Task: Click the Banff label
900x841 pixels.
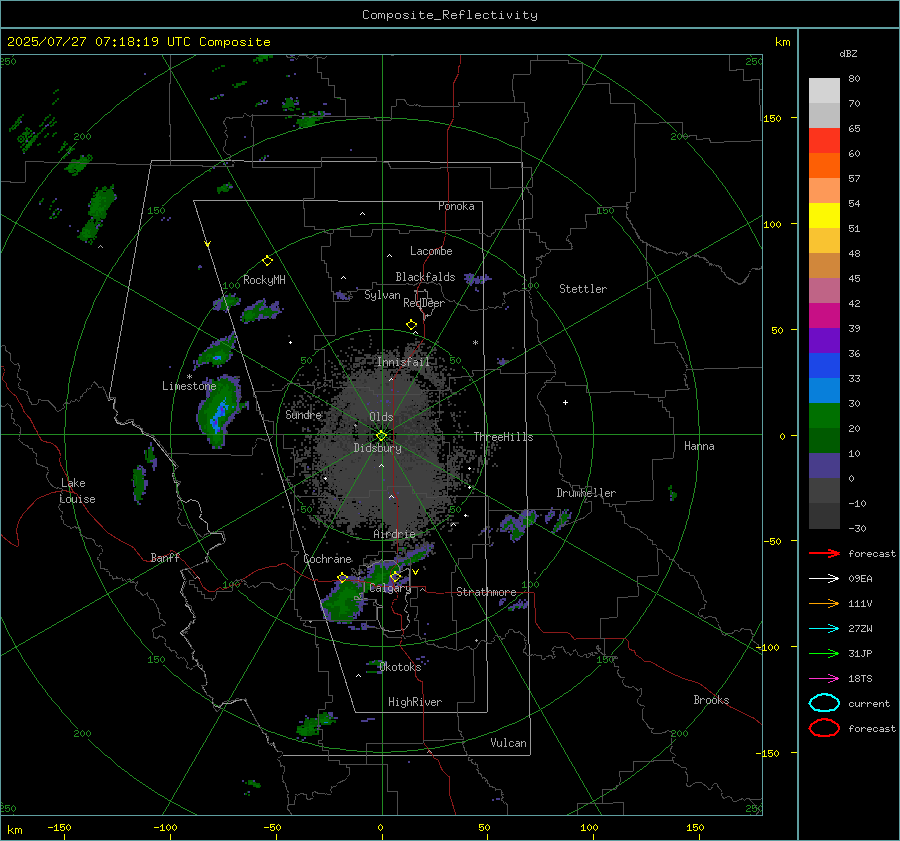Action: click(x=165, y=558)
